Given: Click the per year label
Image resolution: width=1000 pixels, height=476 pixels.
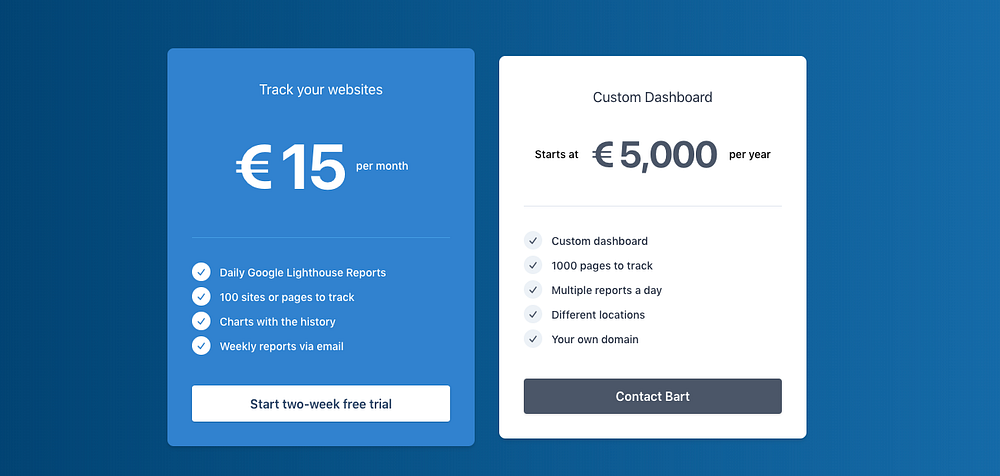Looking at the screenshot, I should [x=750, y=155].
